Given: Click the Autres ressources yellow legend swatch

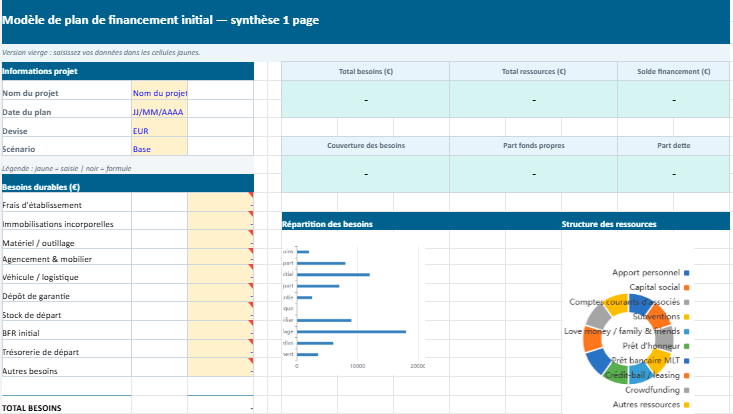Looking at the screenshot, I should pos(688,405).
